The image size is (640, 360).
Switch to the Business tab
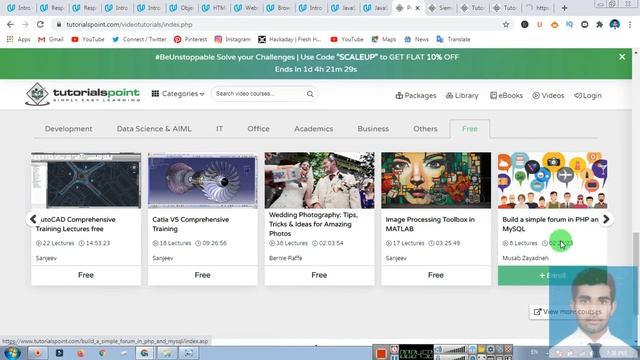(x=373, y=129)
